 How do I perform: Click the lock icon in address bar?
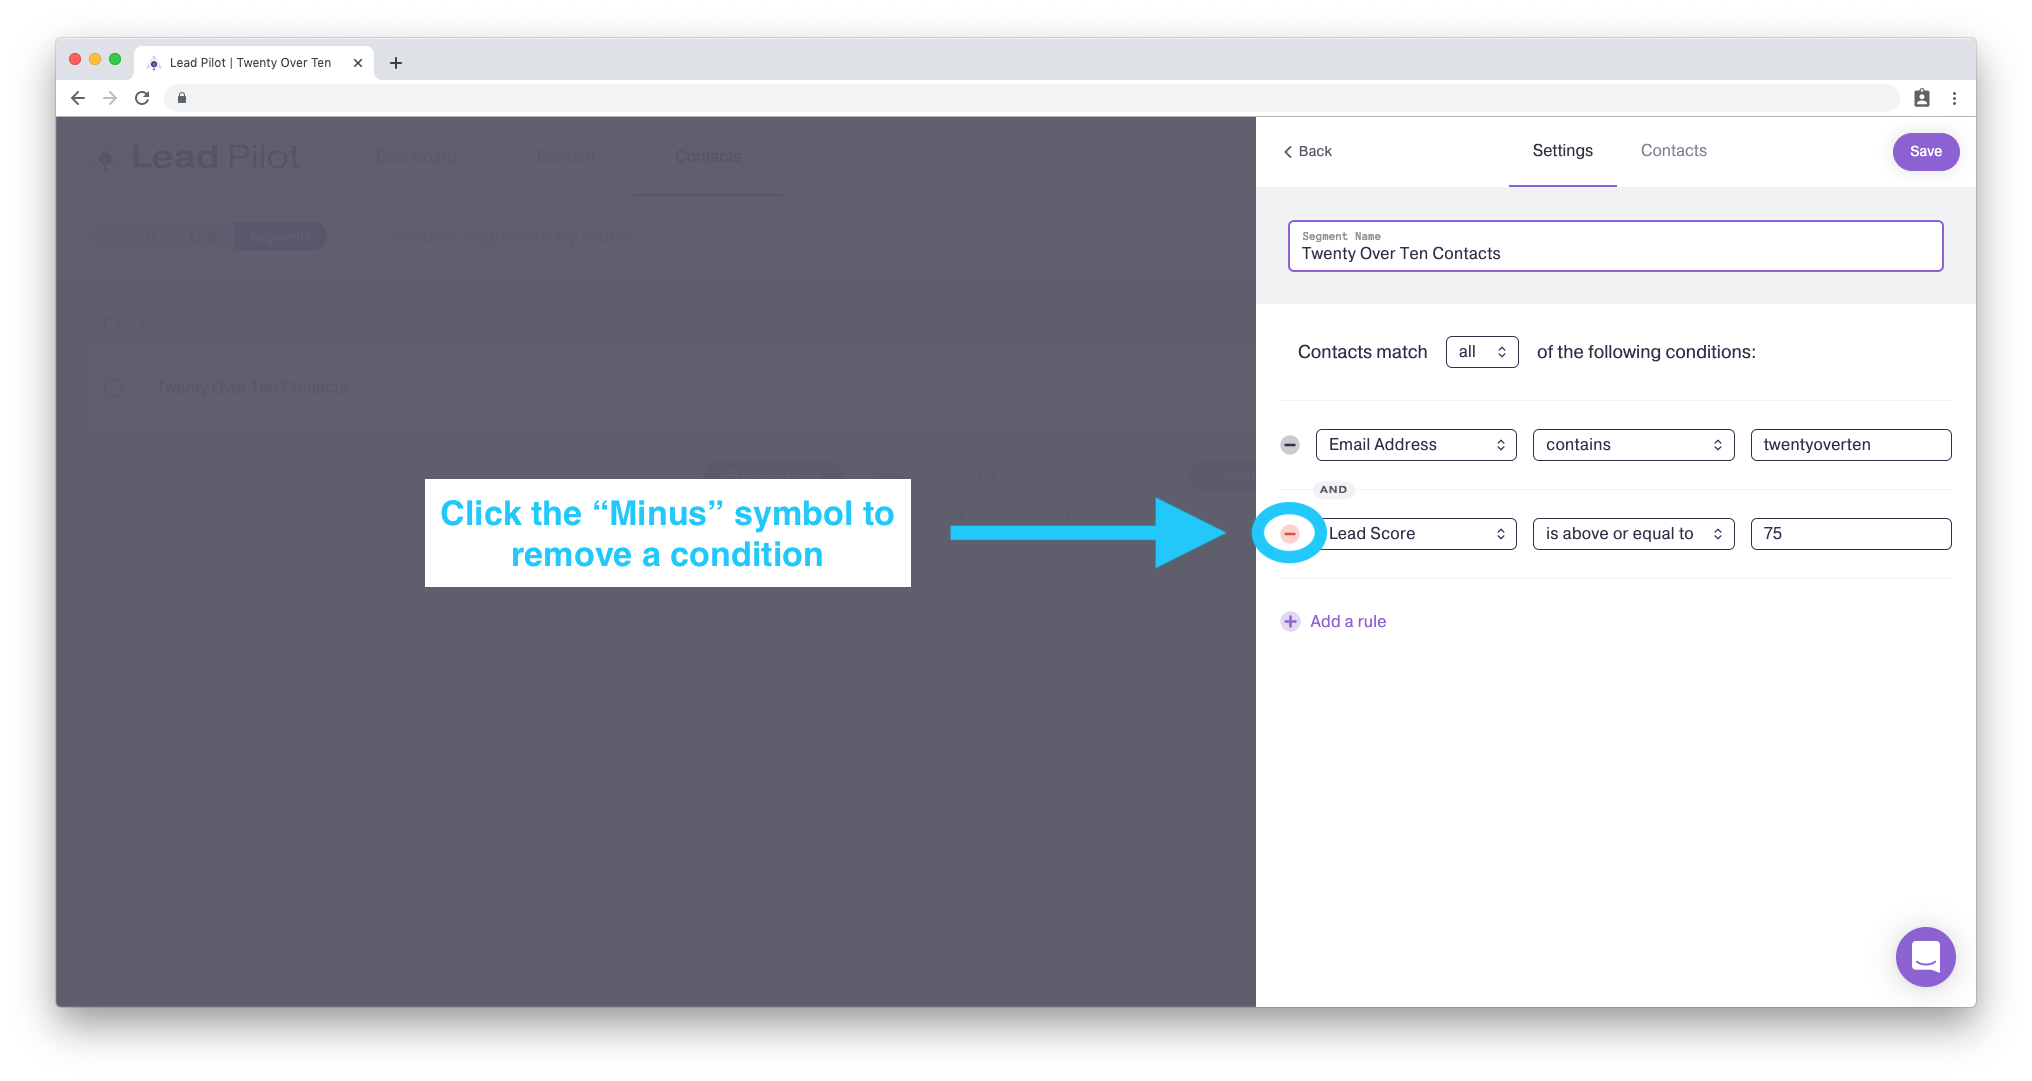tap(182, 98)
